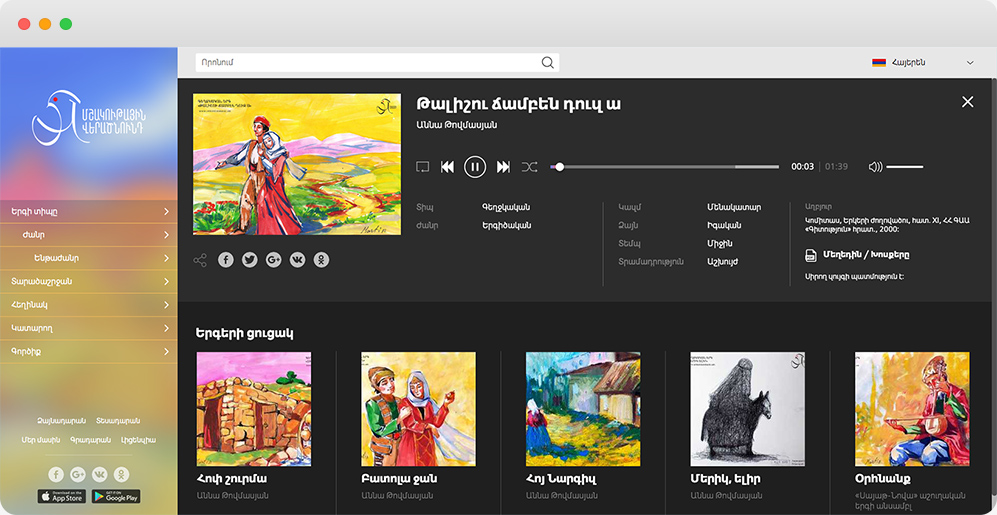The image size is (997, 515).
Task: Share the song on Twitter
Action: coord(250,260)
